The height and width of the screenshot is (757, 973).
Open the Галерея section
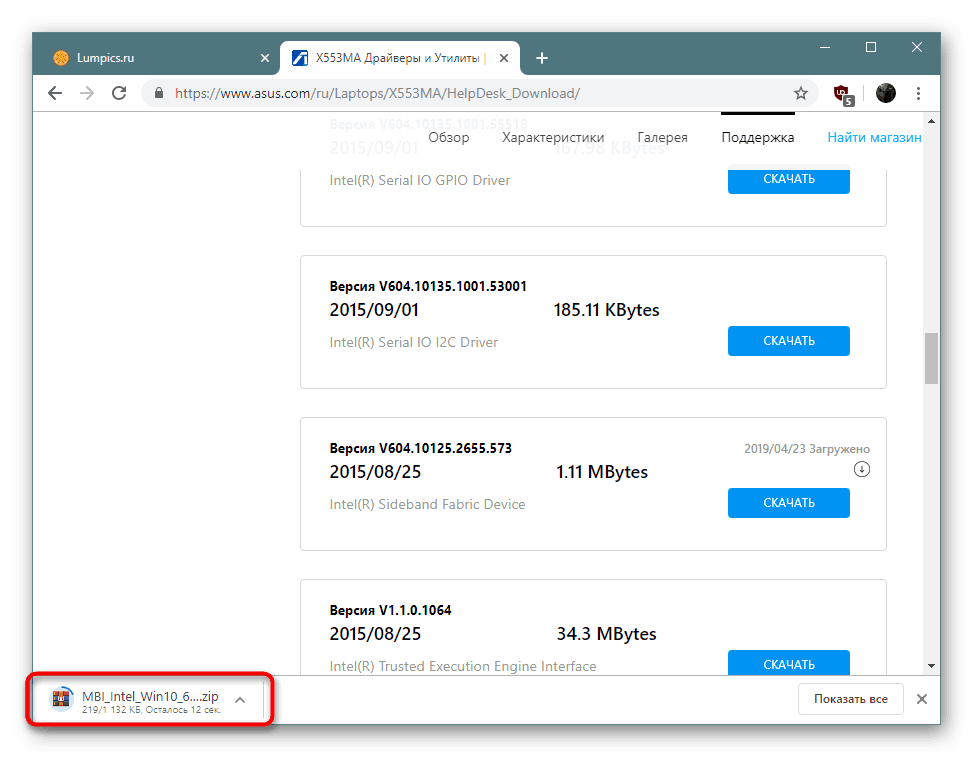tap(662, 137)
